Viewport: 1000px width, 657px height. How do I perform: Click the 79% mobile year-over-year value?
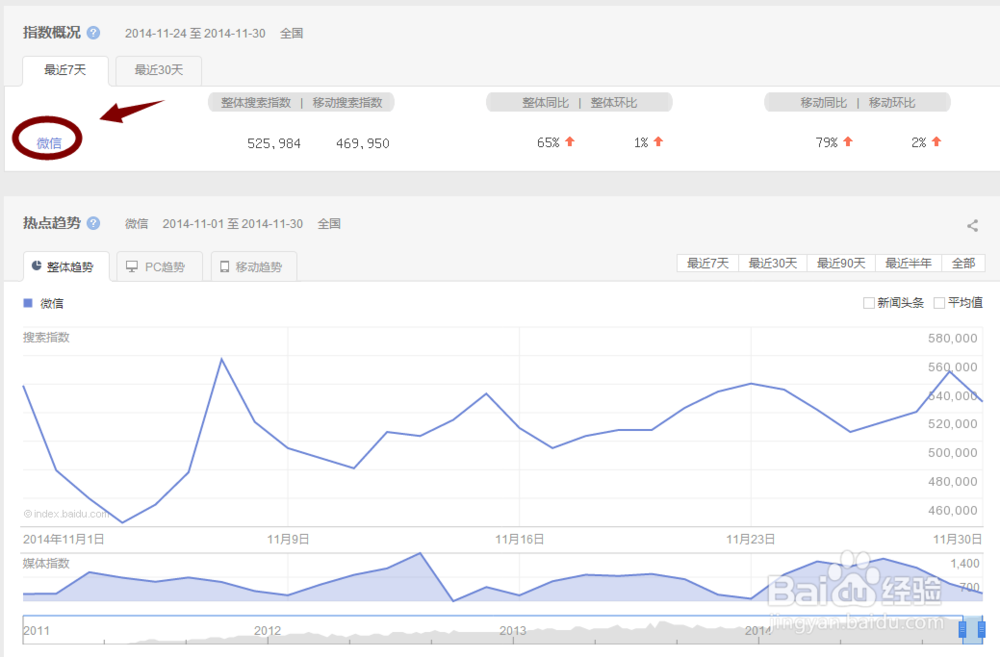(x=827, y=142)
